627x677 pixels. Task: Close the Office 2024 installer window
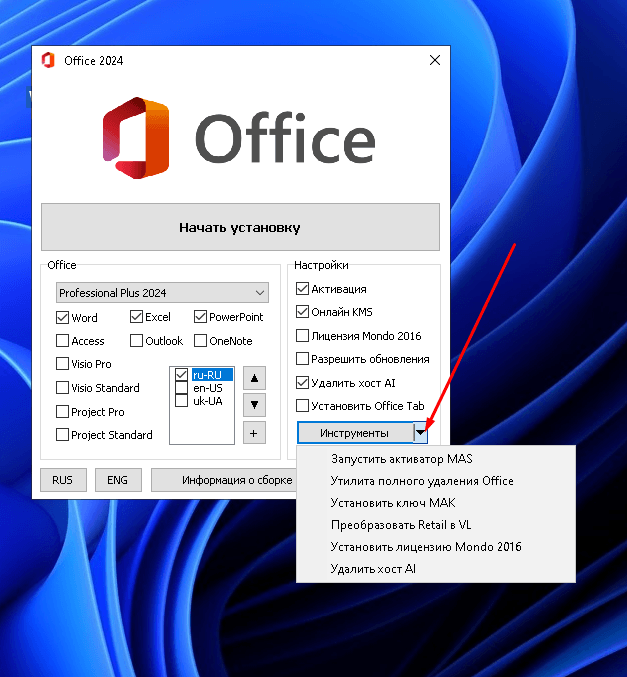click(435, 60)
